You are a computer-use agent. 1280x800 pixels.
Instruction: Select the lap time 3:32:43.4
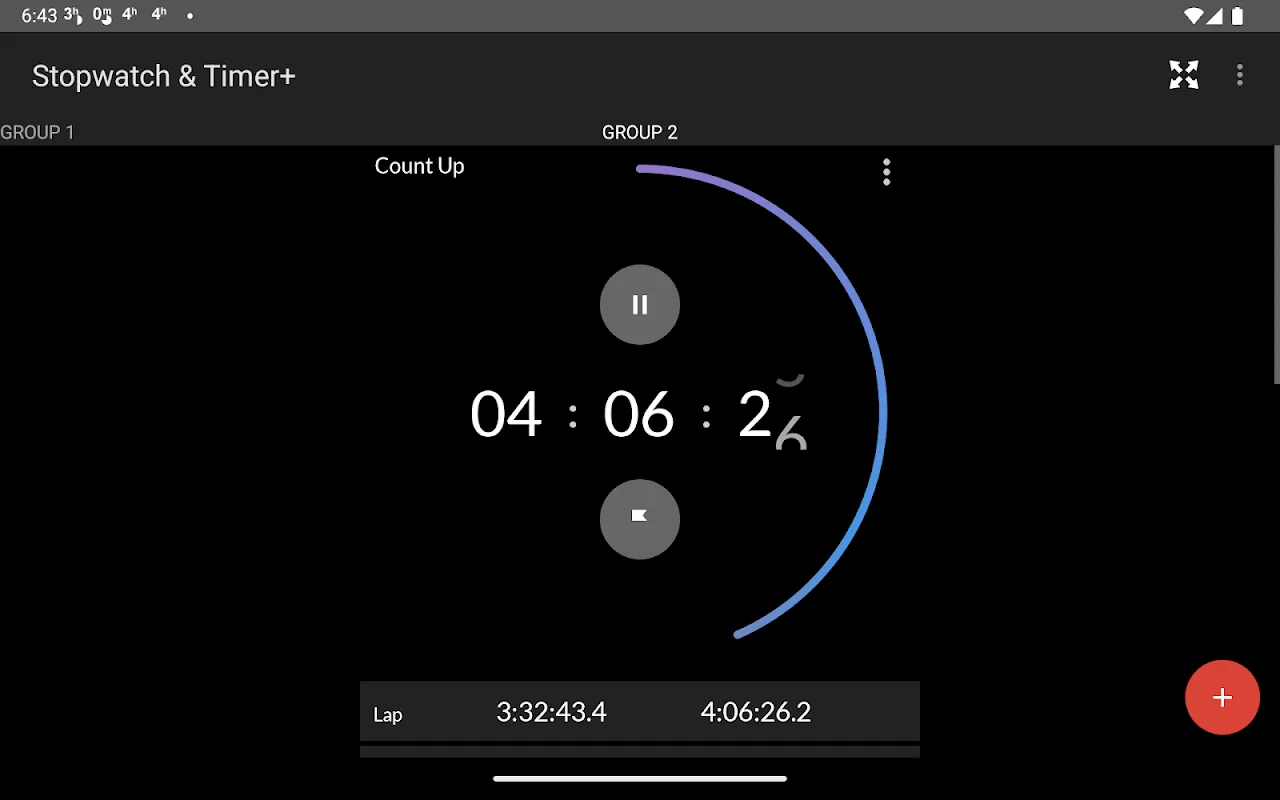[551, 712]
